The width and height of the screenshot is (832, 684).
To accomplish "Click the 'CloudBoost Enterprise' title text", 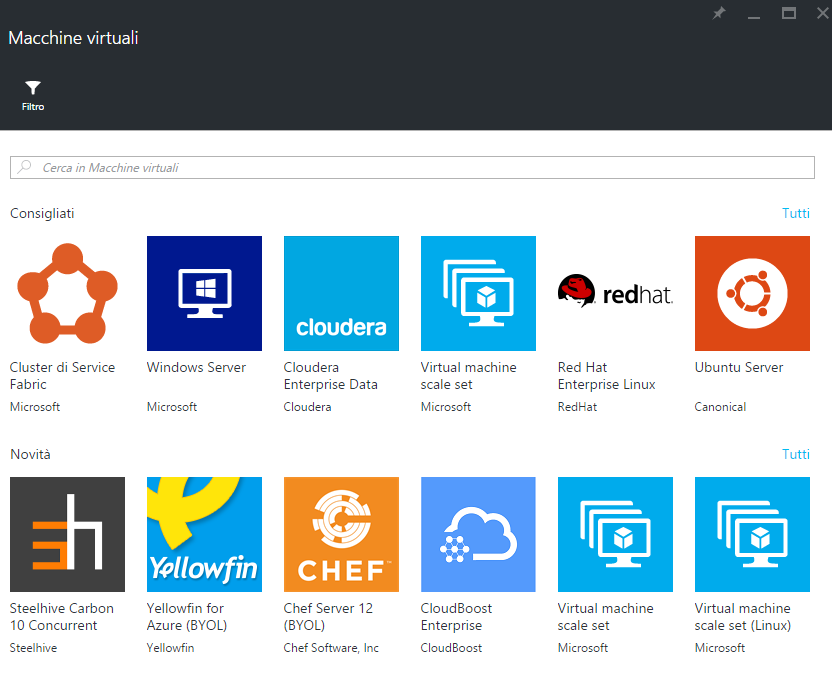I will pos(456,617).
